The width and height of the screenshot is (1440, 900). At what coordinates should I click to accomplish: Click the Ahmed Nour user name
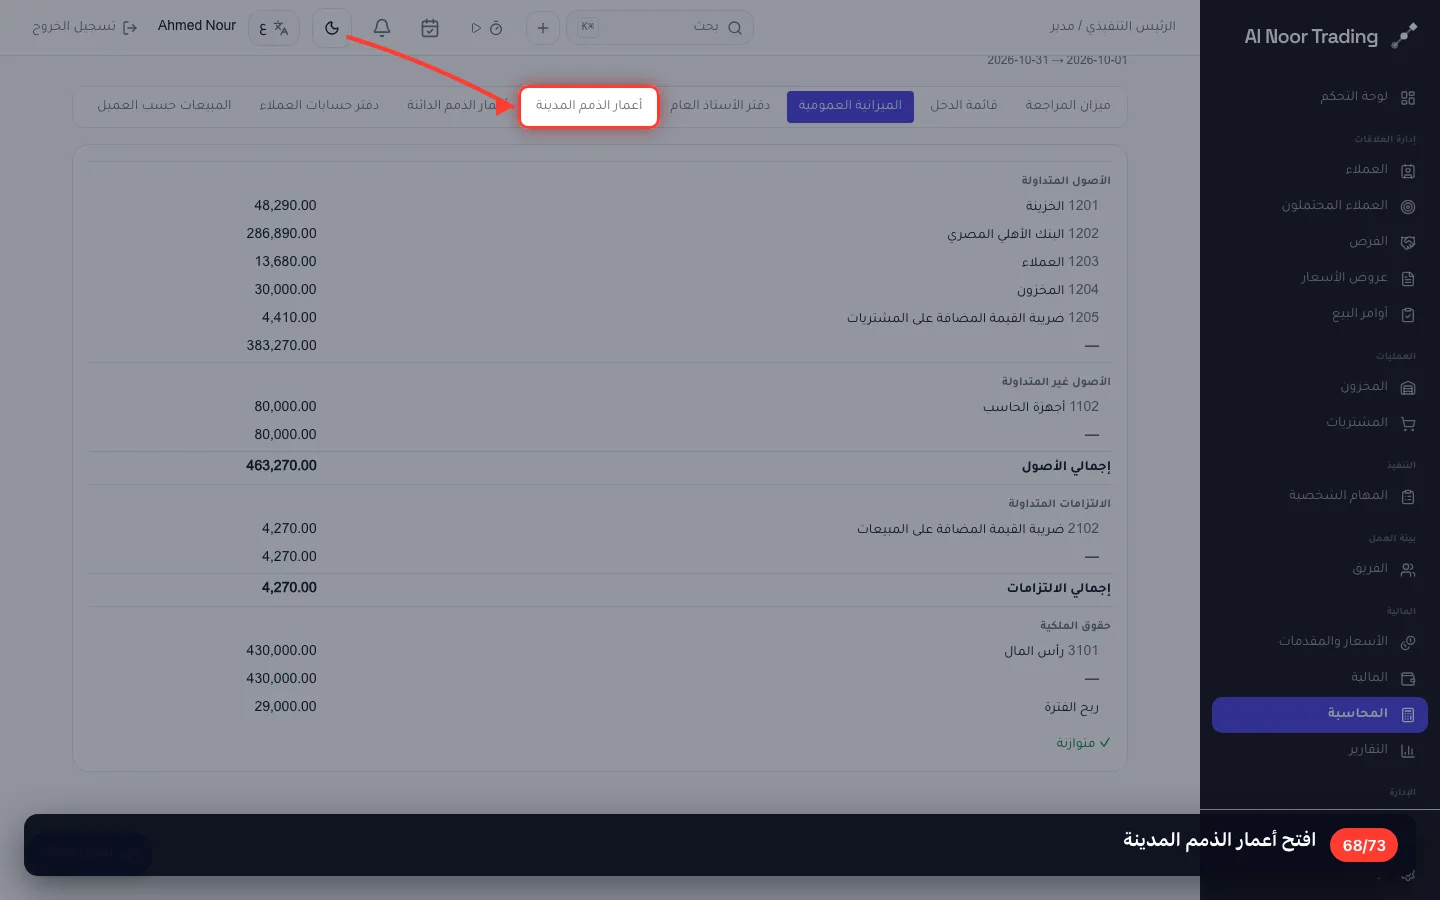tap(197, 26)
